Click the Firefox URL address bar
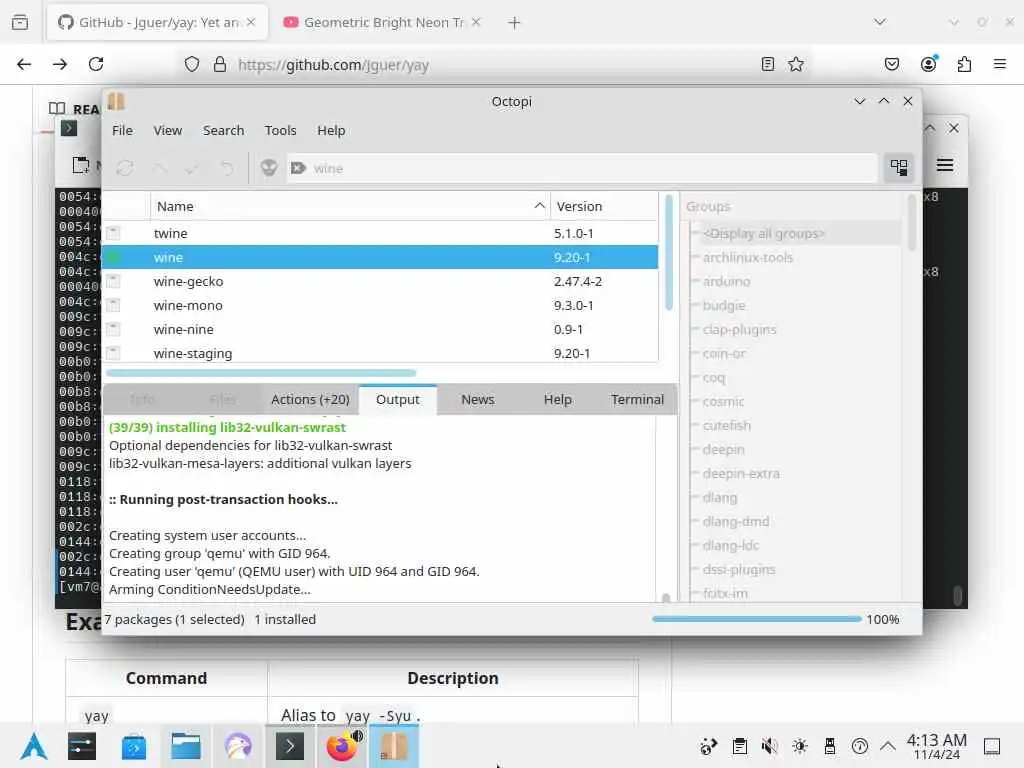Image resolution: width=1024 pixels, height=768 pixels. (x=496, y=64)
